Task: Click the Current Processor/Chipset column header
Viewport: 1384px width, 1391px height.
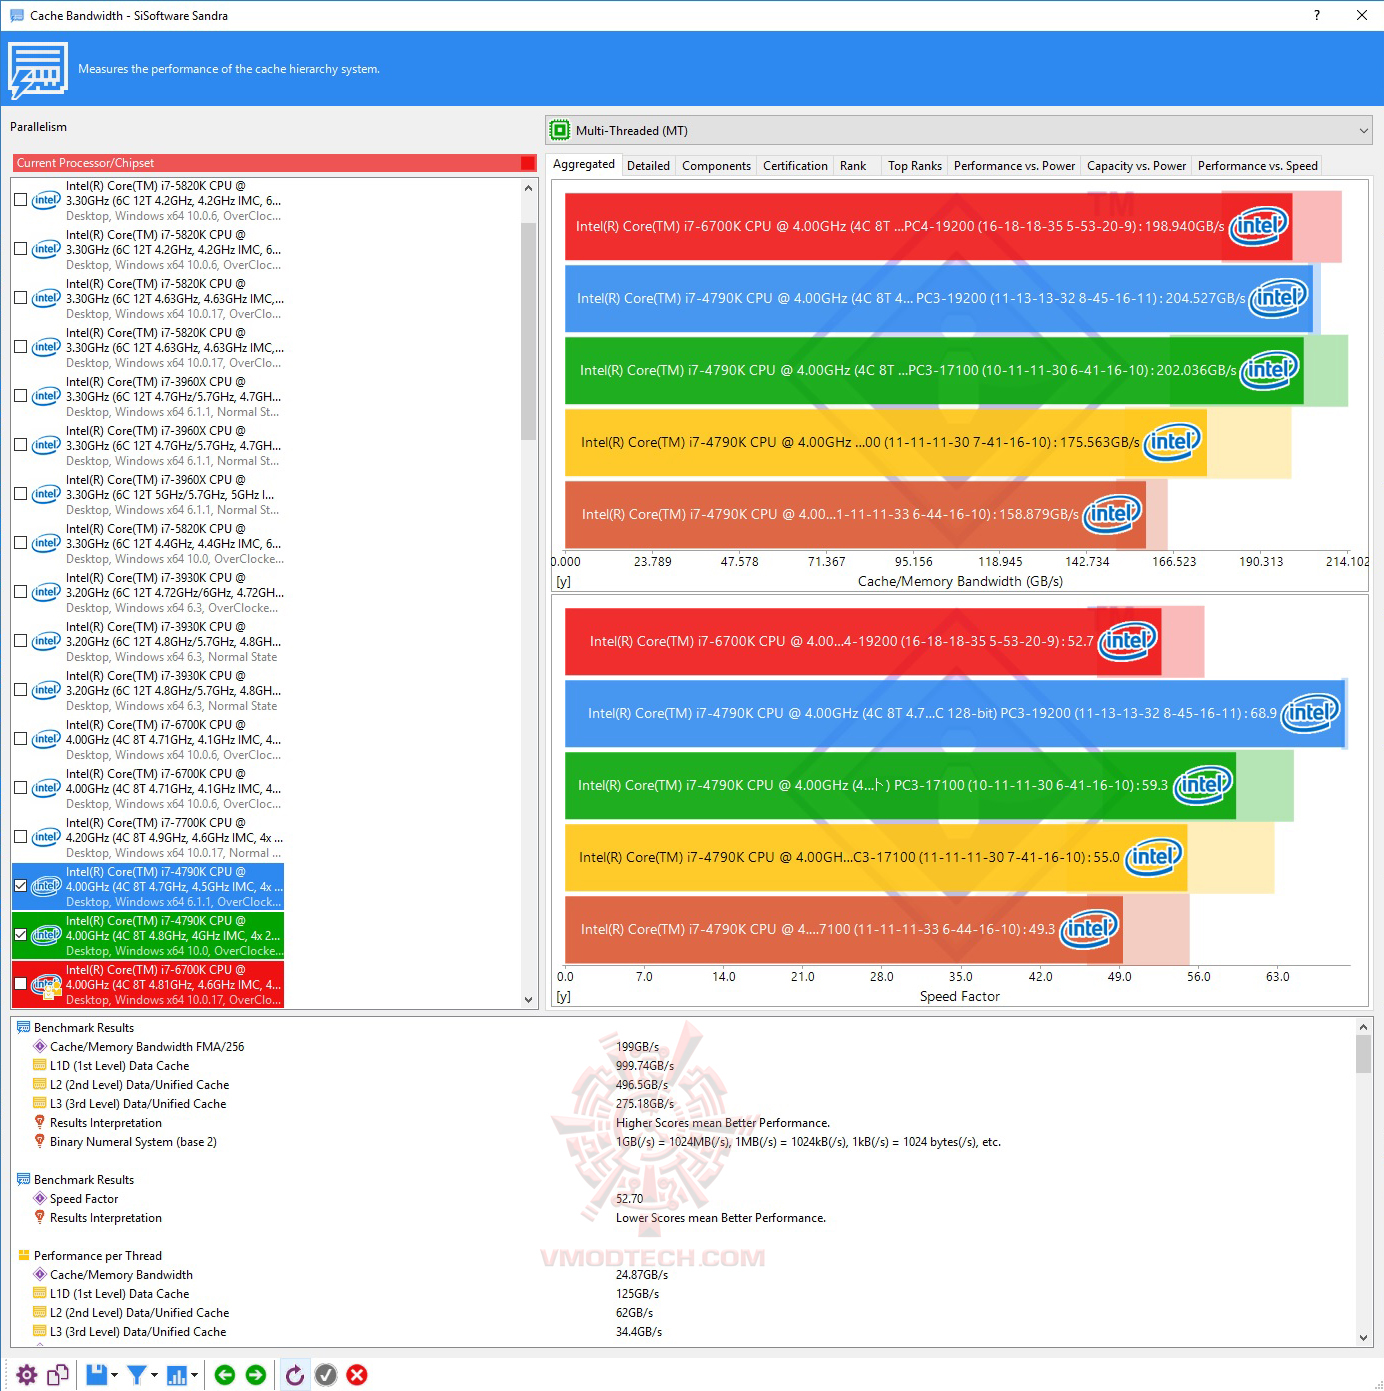Action: tap(275, 163)
